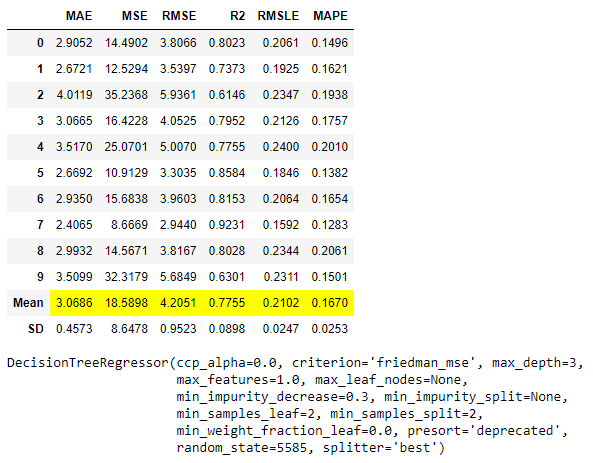Select MAE value 4.0119
This screenshot has height=463, width=593.
[74, 95]
